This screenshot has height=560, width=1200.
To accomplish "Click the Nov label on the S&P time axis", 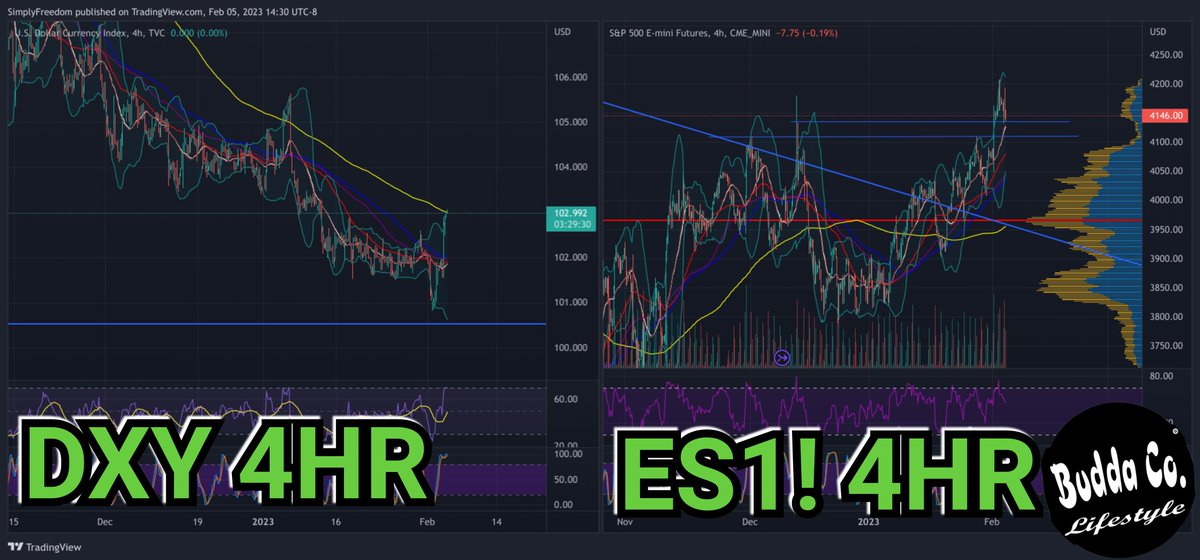I will (x=626, y=523).
